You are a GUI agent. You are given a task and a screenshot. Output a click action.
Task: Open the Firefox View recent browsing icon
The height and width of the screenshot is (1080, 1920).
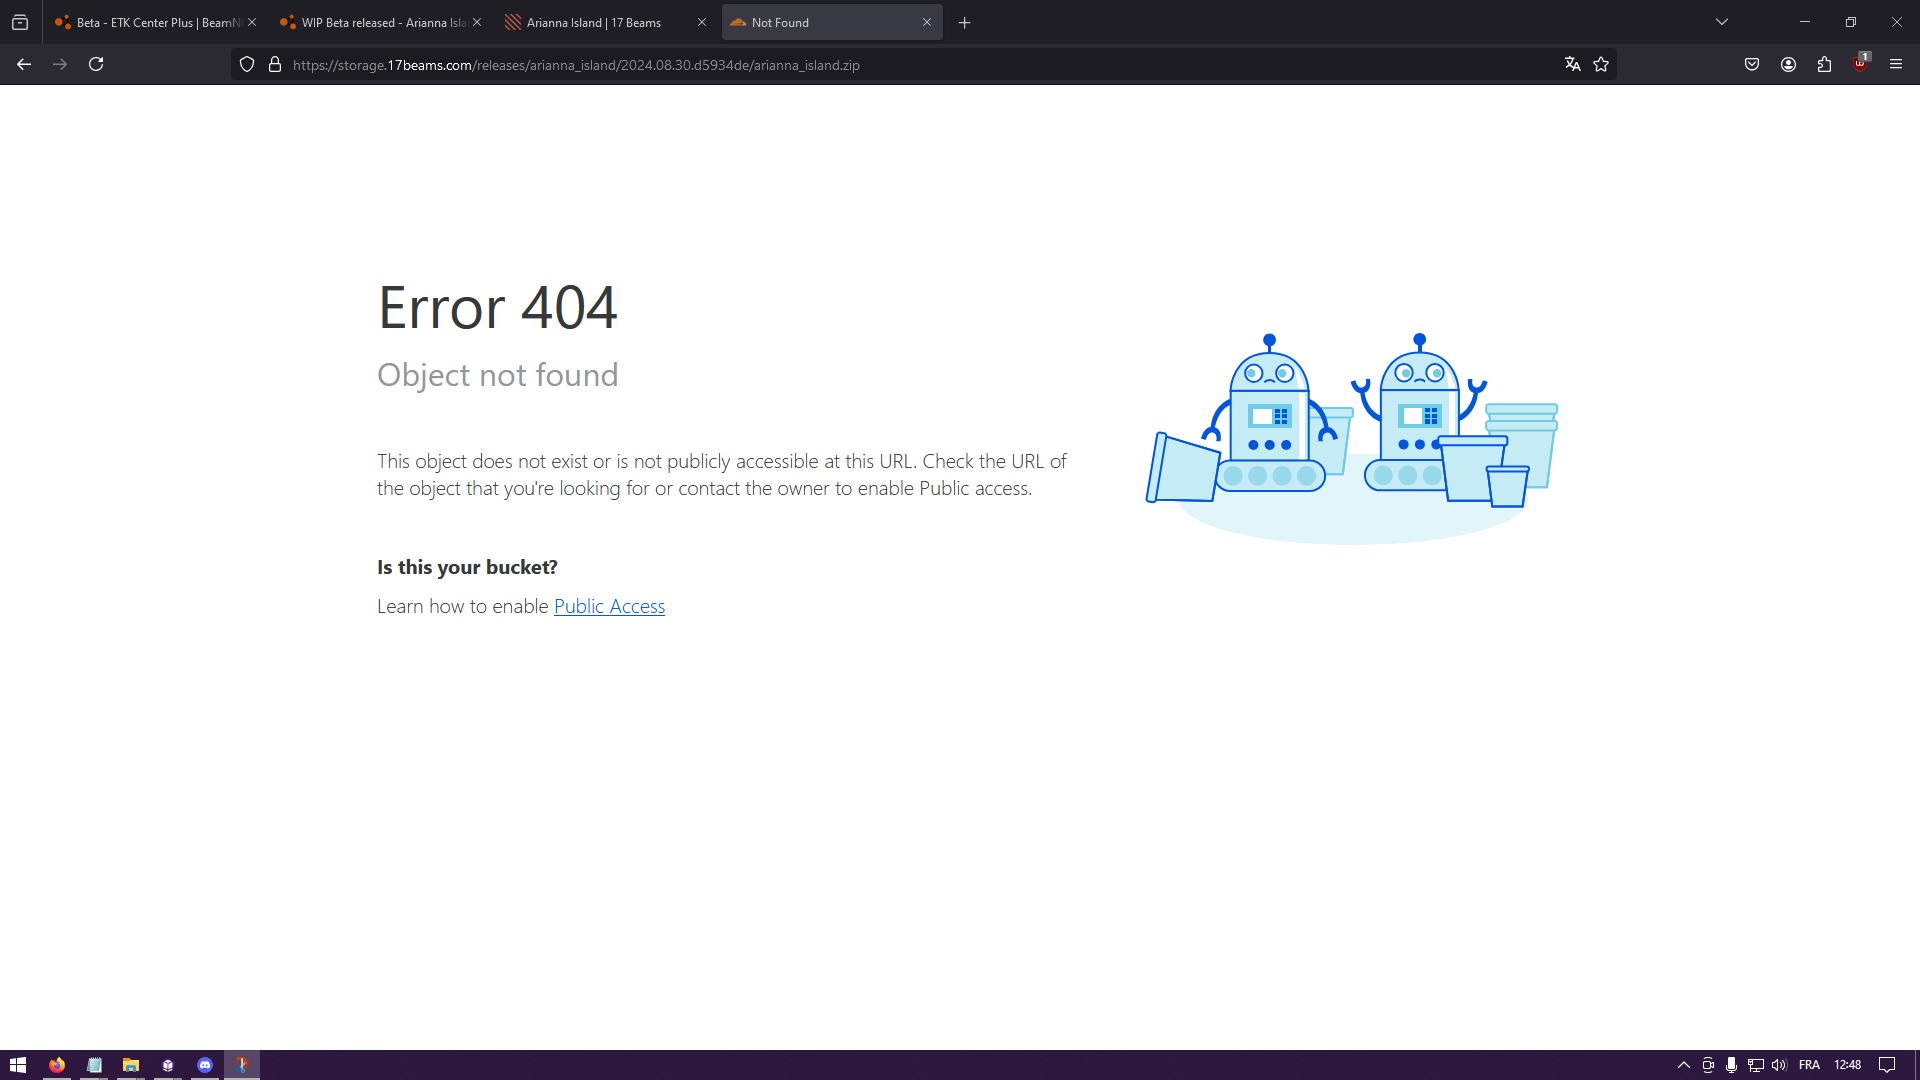20,22
